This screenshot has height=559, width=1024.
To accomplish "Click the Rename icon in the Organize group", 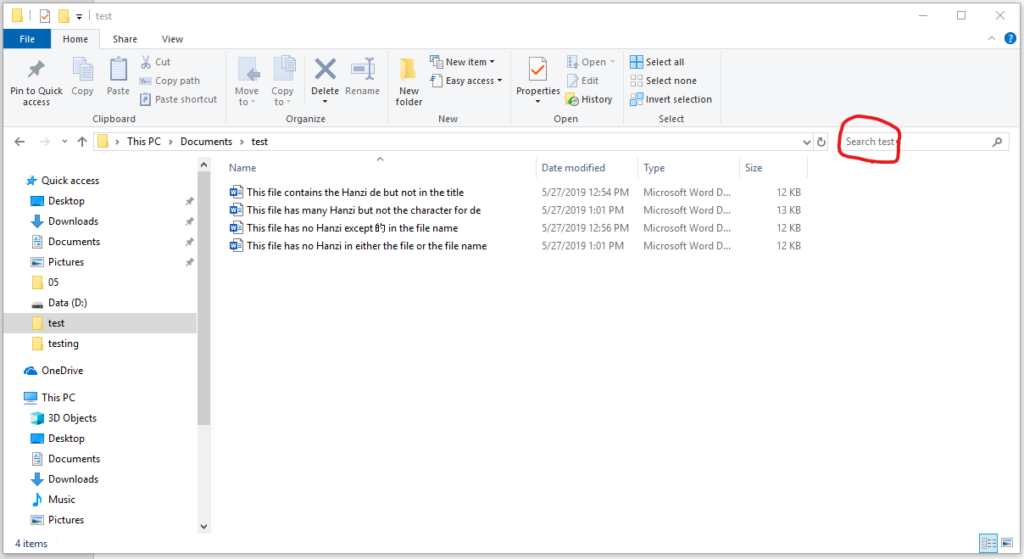I will tap(362, 69).
